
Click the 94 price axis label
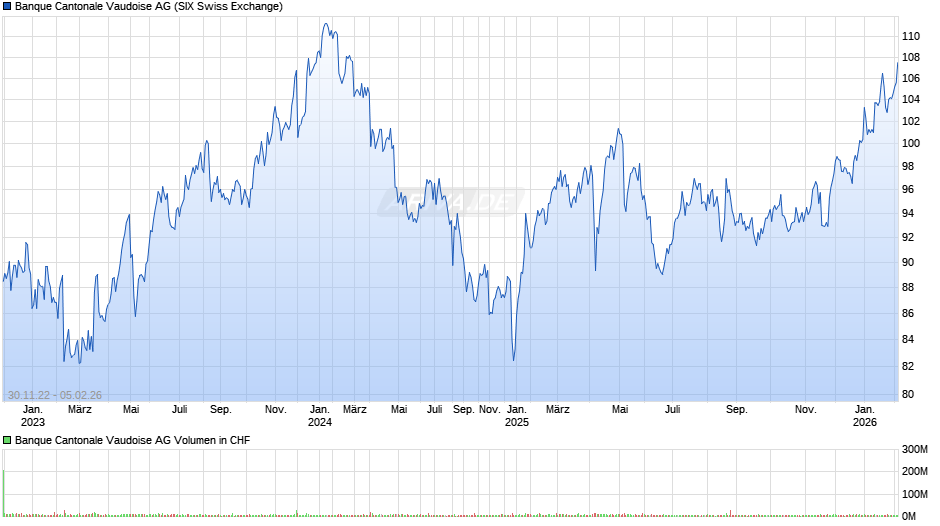908,214
